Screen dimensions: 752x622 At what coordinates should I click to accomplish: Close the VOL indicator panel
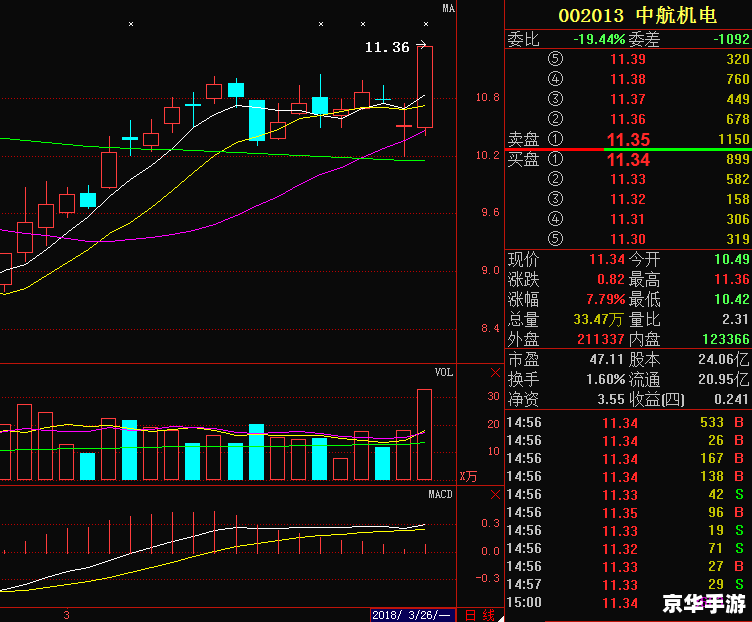pyautogui.click(x=495, y=373)
